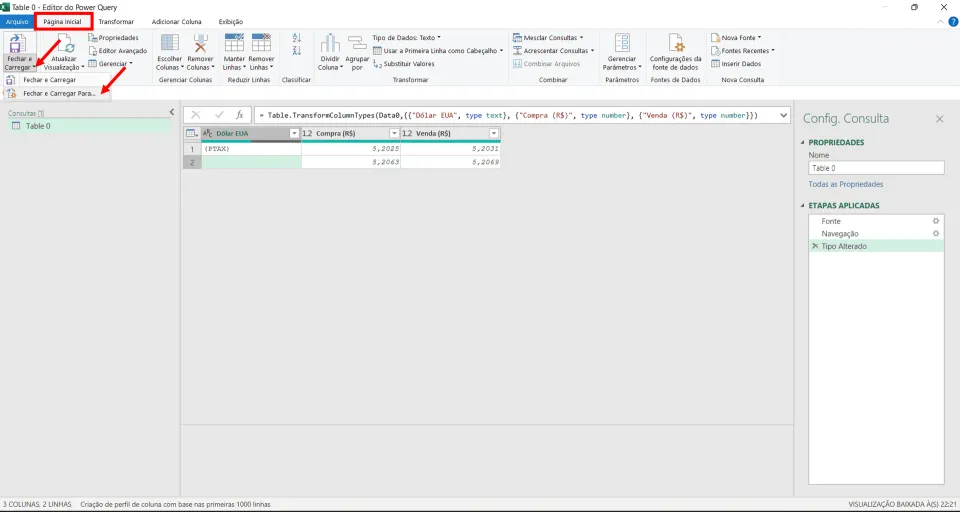This screenshot has width=960, height=512.
Task: Click the table corner menu icon in grid
Action: (x=192, y=134)
